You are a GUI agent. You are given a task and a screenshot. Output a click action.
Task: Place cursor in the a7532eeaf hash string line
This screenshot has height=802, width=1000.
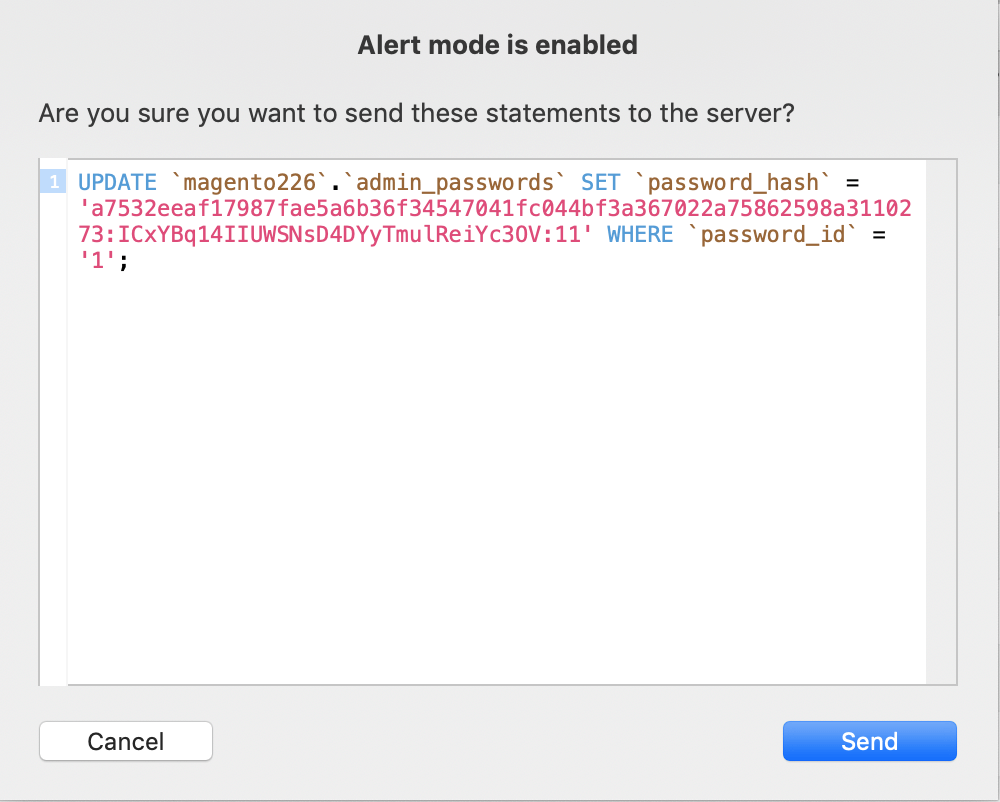point(495,208)
